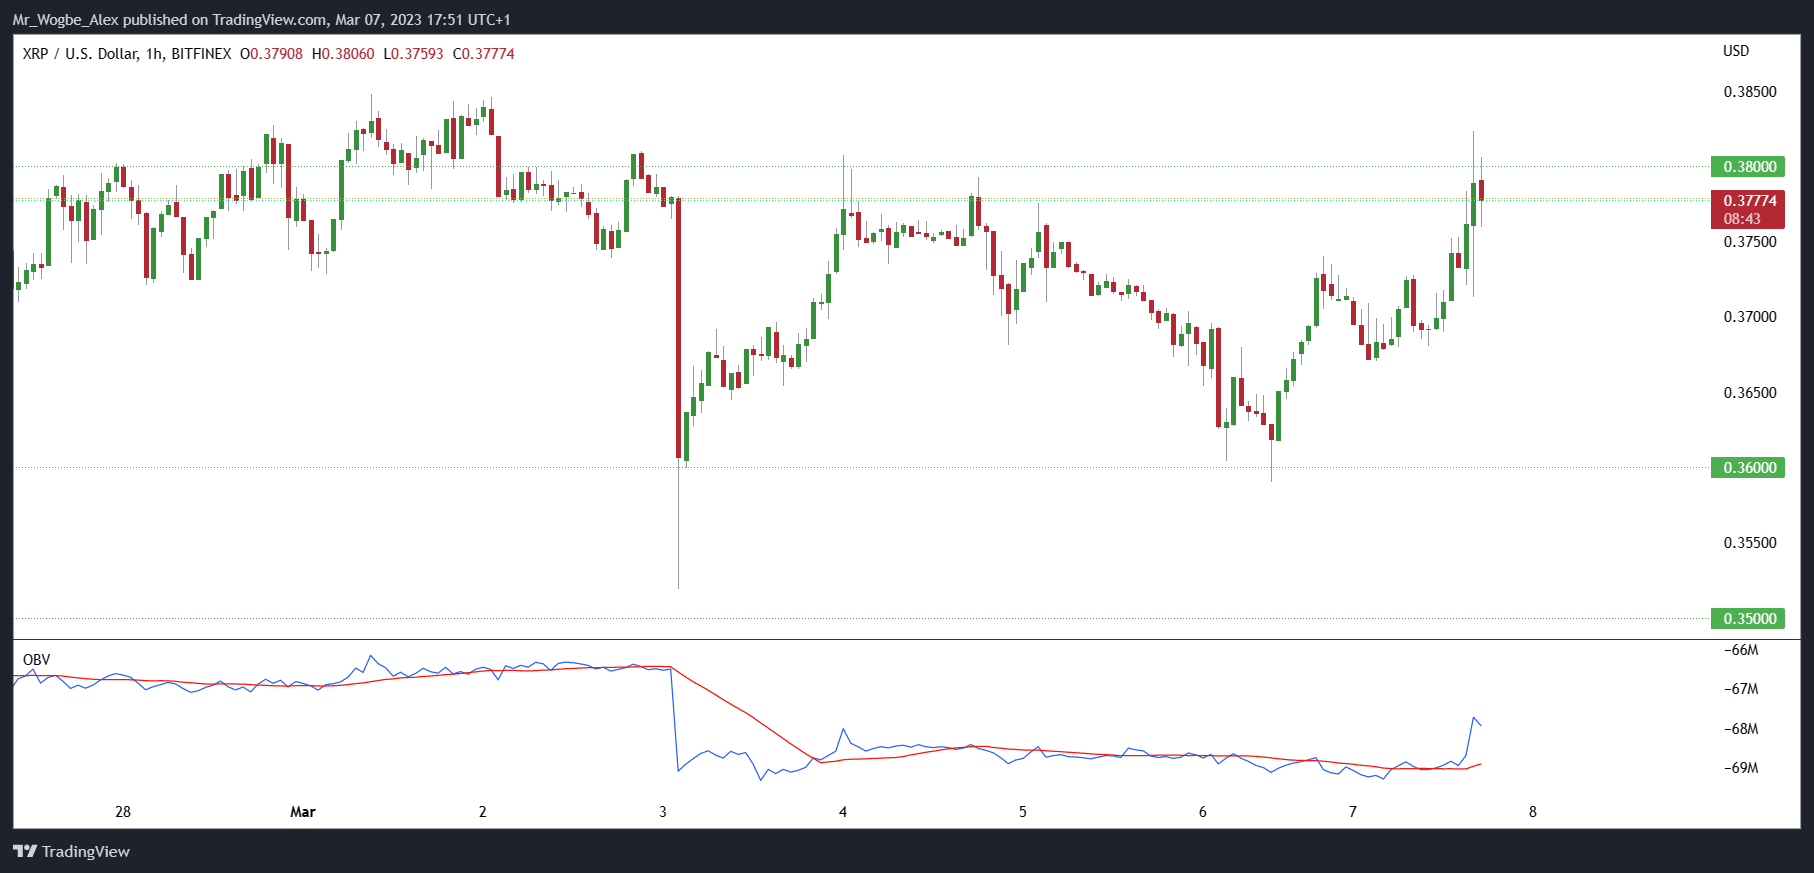Click the -68M OBV axis value
Screen dimensions: 1814x873
(x=1740, y=729)
